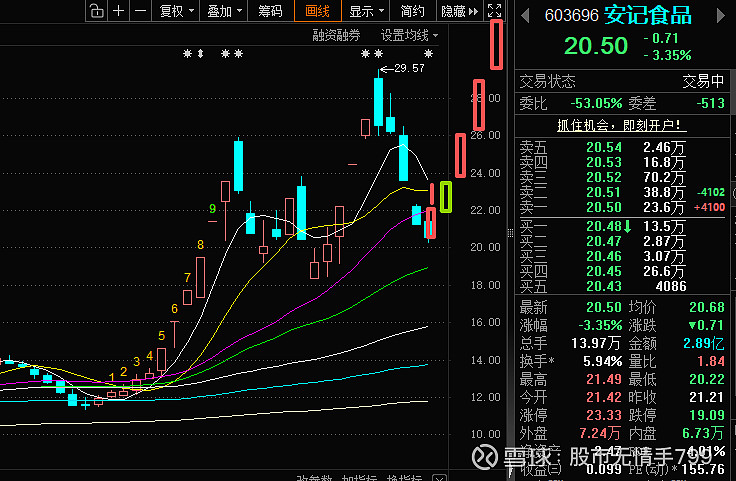Open the 设置均线 moving average dropdown
The image size is (736, 481).
[x=409, y=35]
